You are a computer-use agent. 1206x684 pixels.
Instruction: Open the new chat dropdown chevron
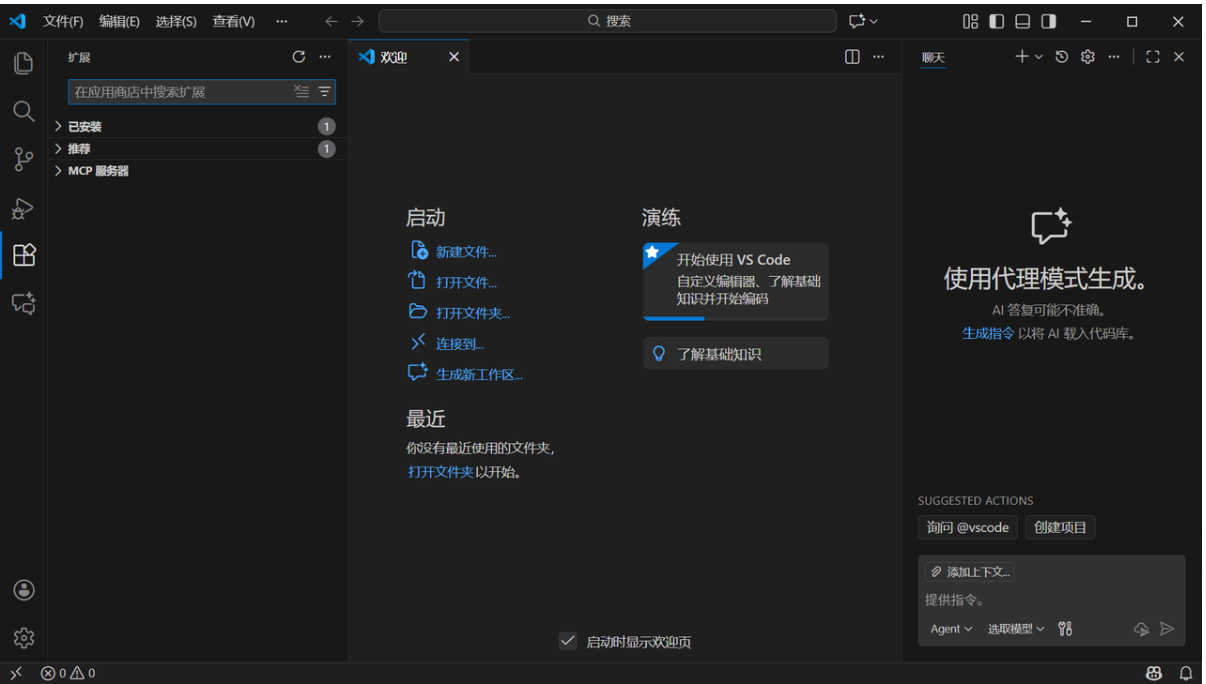coord(1039,57)
